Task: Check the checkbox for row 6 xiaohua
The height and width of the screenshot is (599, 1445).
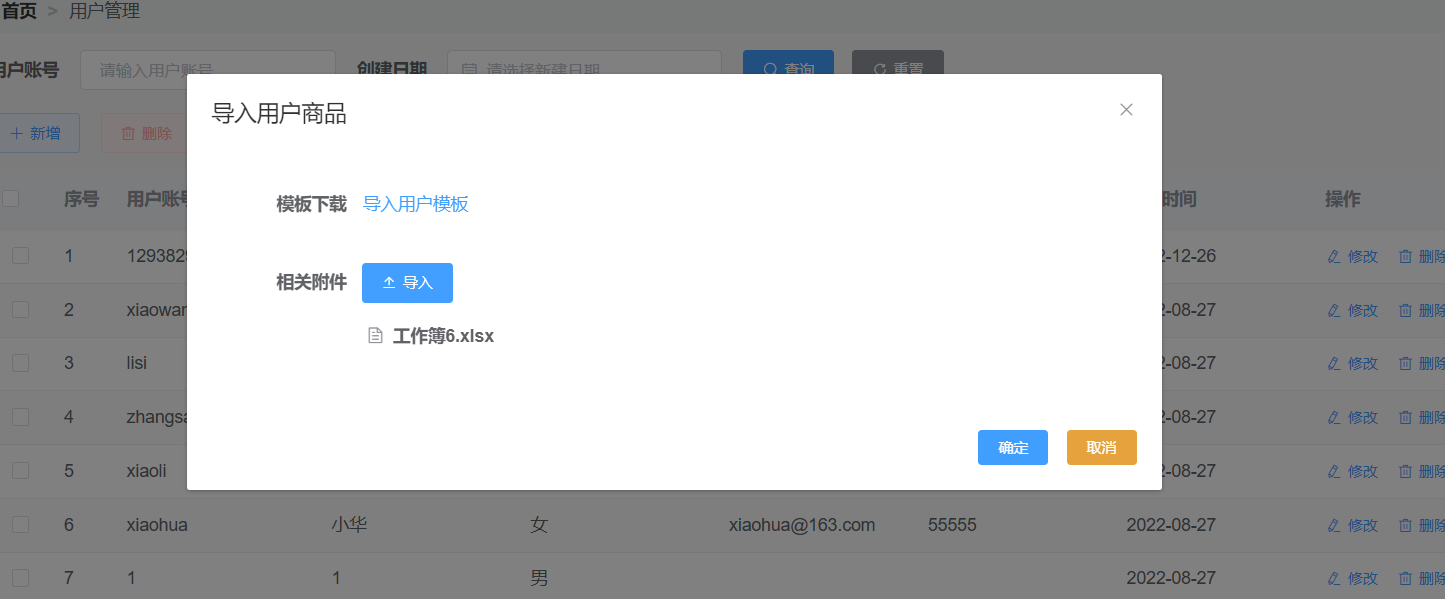Action: pyautogui.click(x=20, y=525)
